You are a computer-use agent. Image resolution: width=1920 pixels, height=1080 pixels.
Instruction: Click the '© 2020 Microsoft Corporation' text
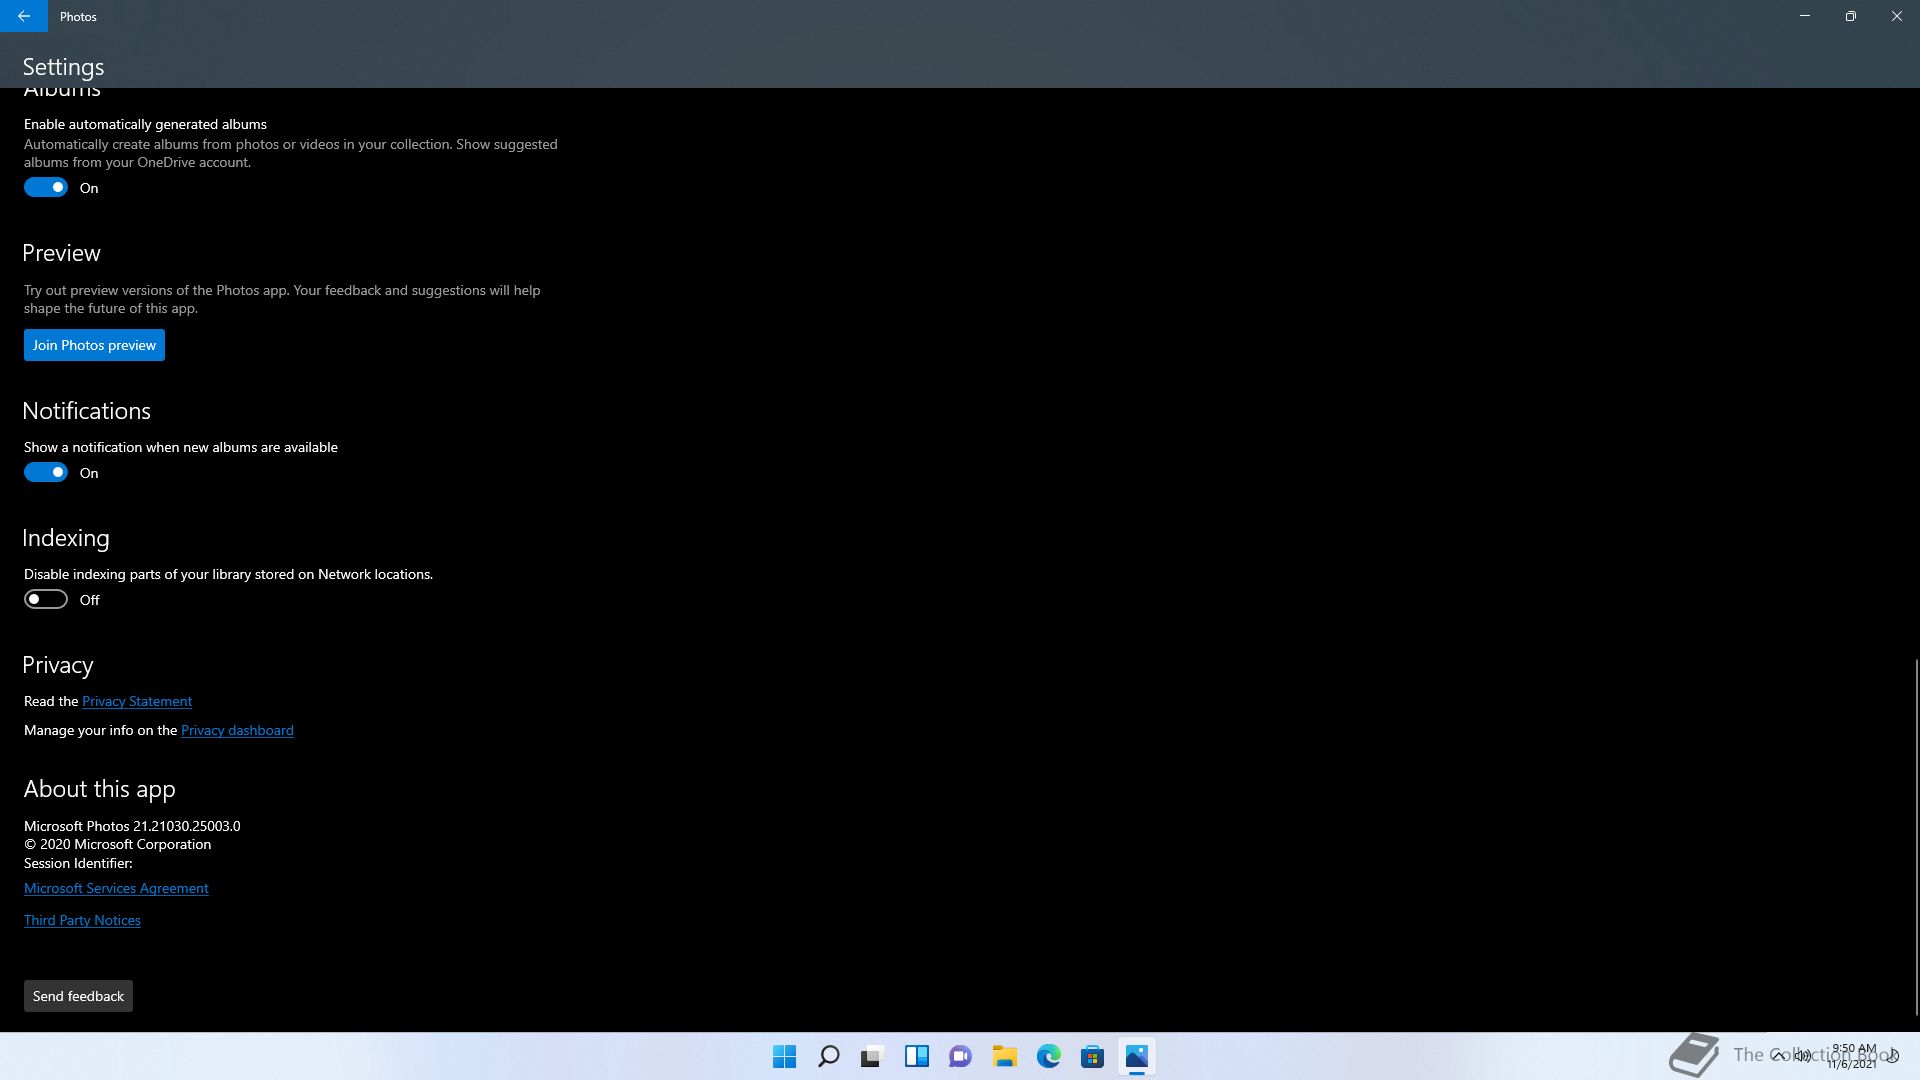click(x=117, y=844)
